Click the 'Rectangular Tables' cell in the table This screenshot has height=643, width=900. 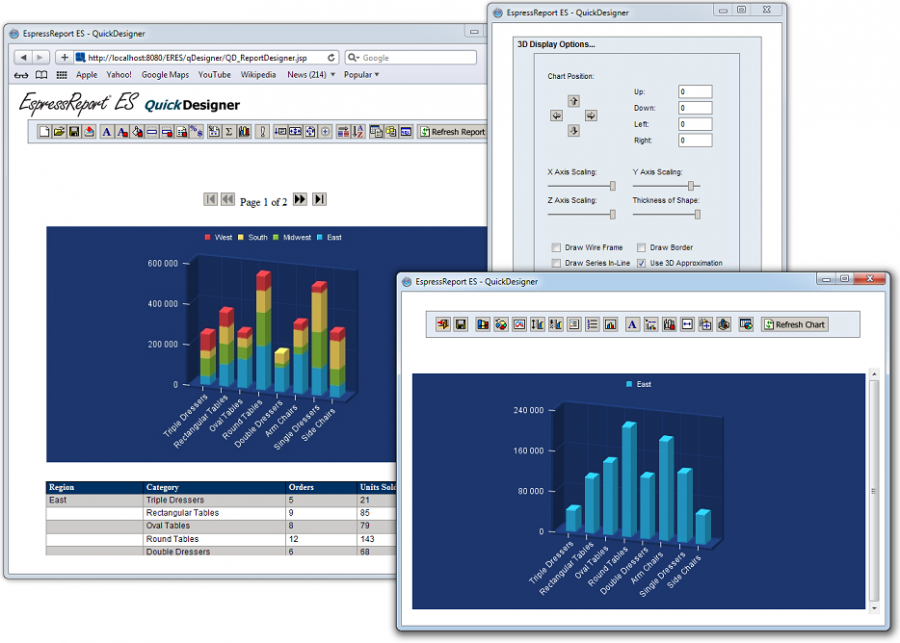[x=215, y=513]
